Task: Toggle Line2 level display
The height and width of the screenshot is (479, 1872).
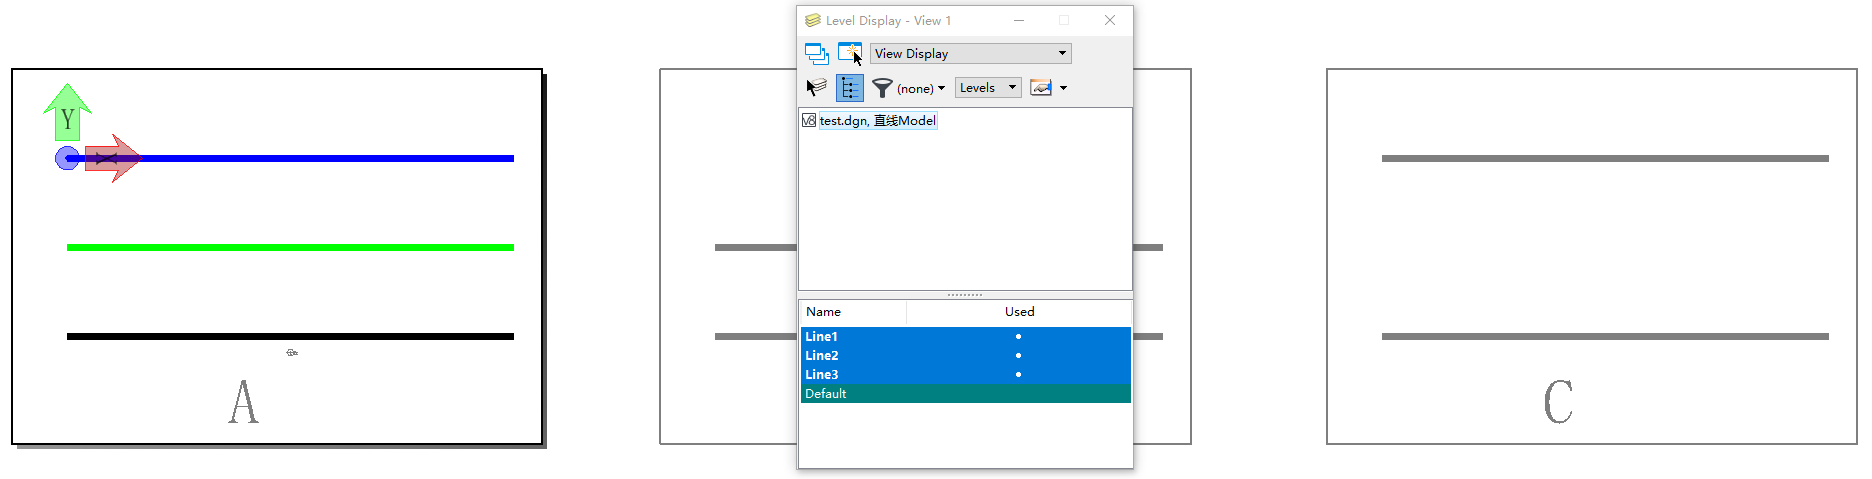Action: click(966, 356)
